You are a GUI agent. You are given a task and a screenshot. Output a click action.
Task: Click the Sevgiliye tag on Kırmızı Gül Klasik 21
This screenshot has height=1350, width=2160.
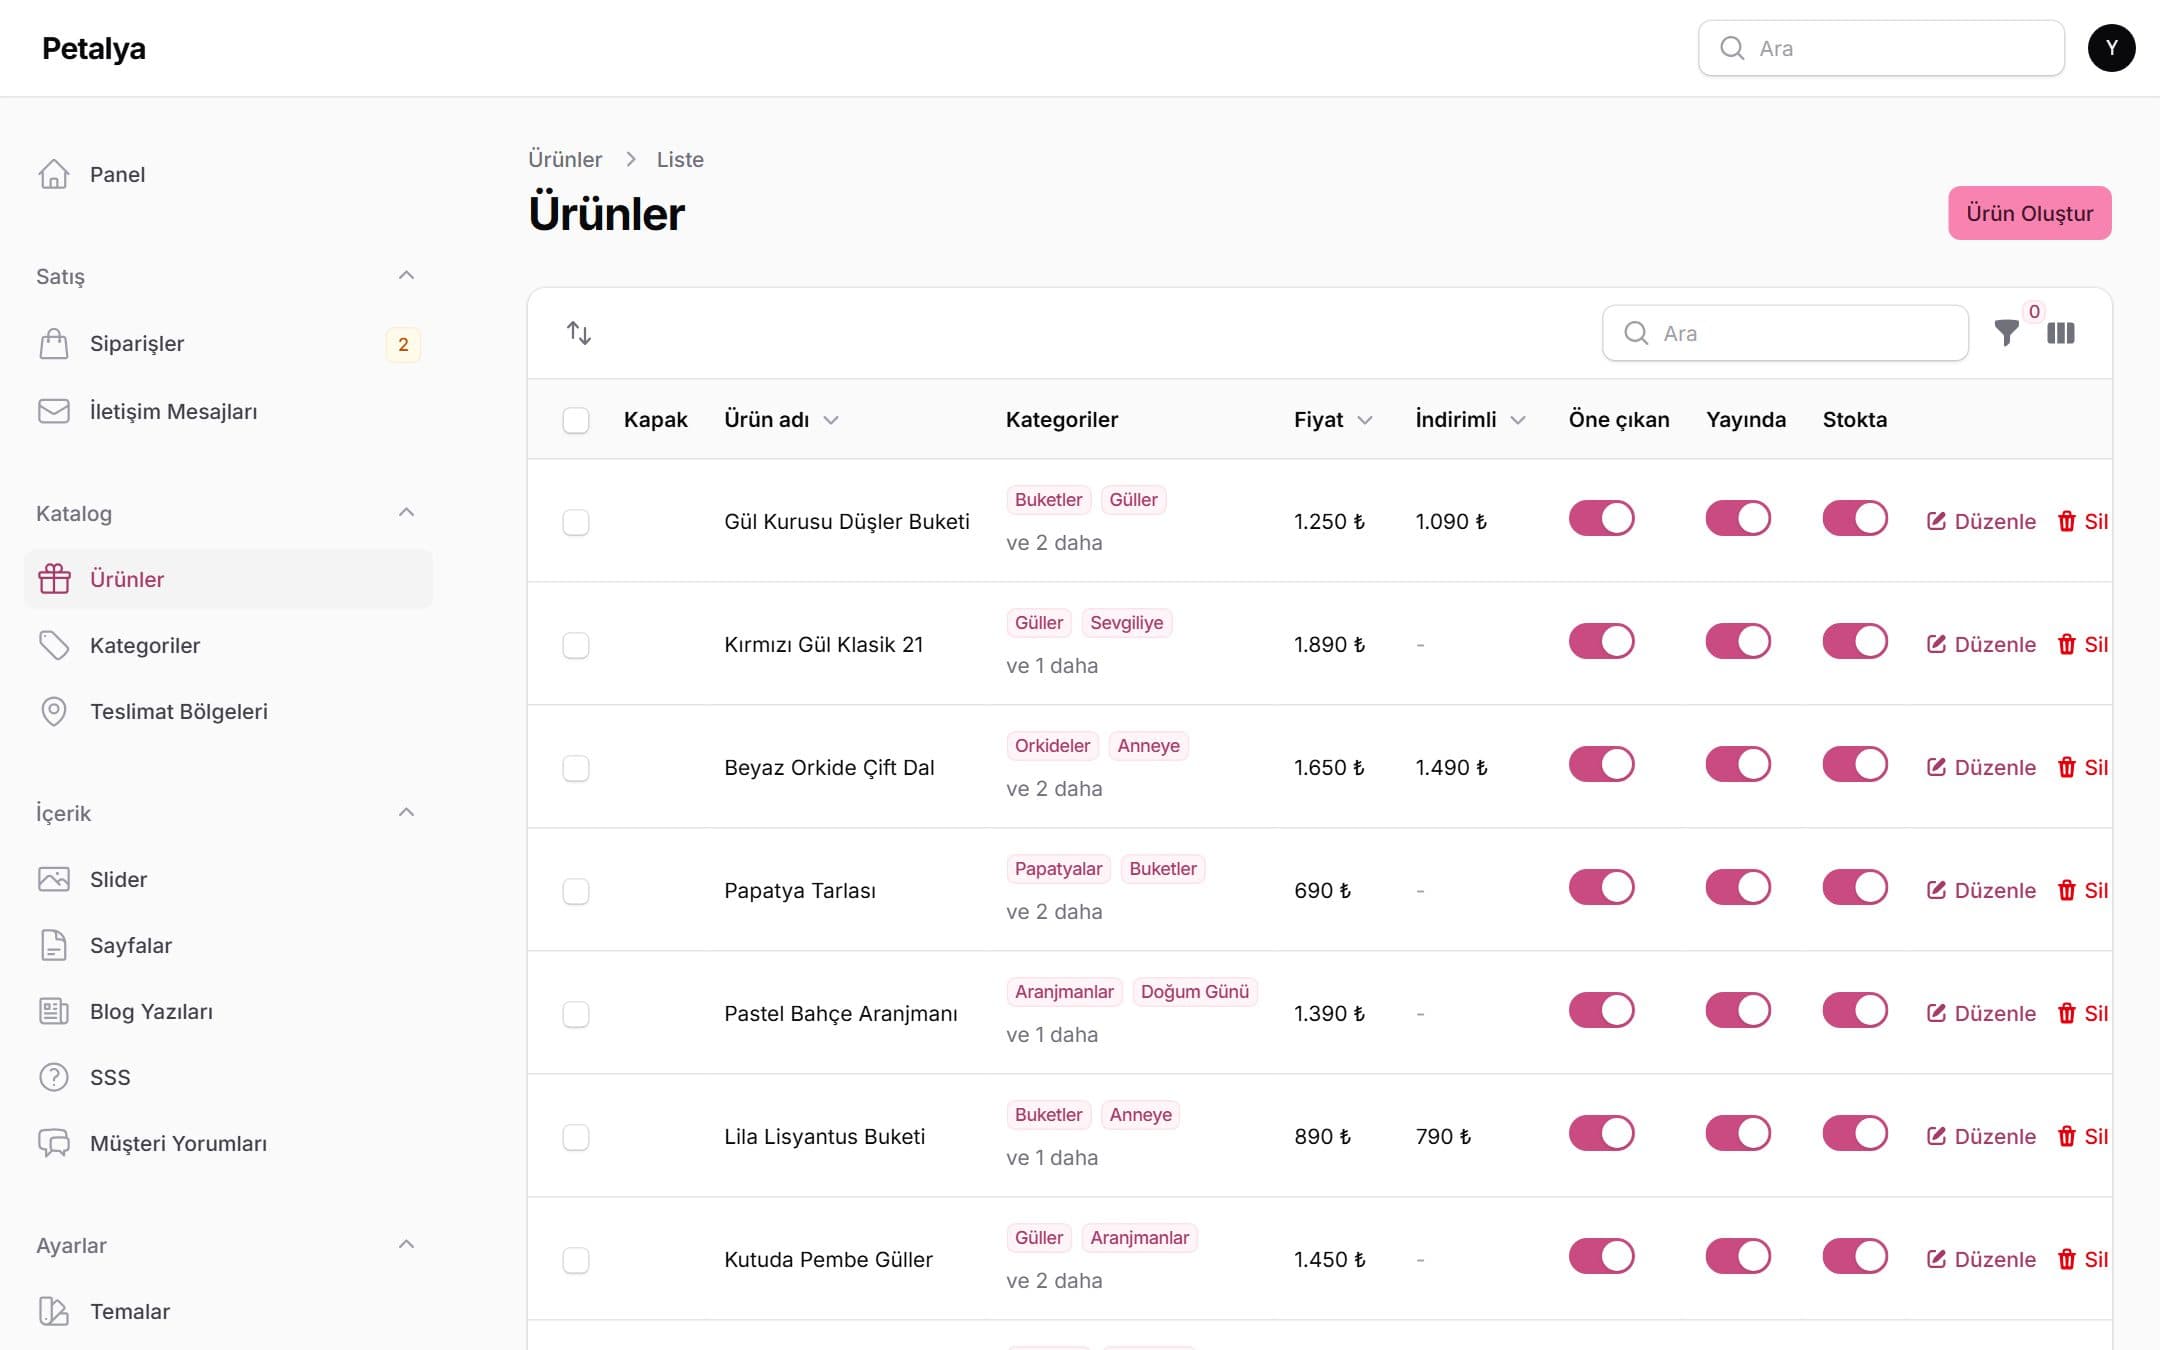coord(1126,622)
